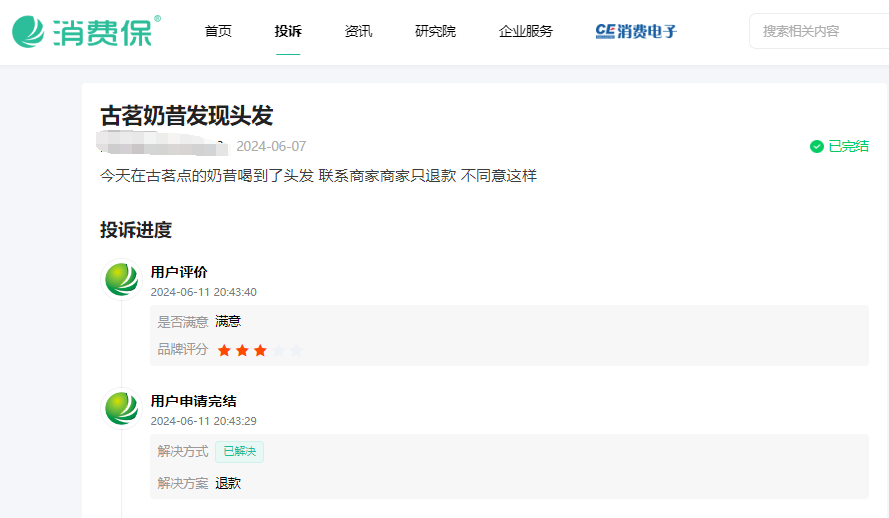The width and height of the screenshot is (889, 518).
Task: Open 企业服务 menu
Action: (x=526, y=31)
